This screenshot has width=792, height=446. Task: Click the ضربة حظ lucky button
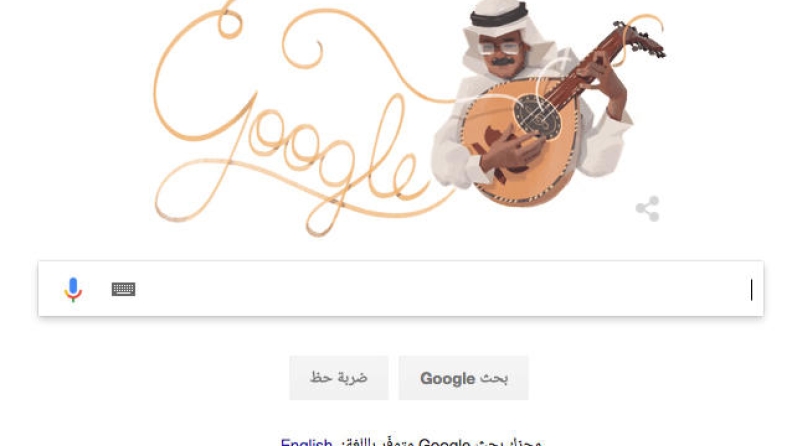coord(339,378)
